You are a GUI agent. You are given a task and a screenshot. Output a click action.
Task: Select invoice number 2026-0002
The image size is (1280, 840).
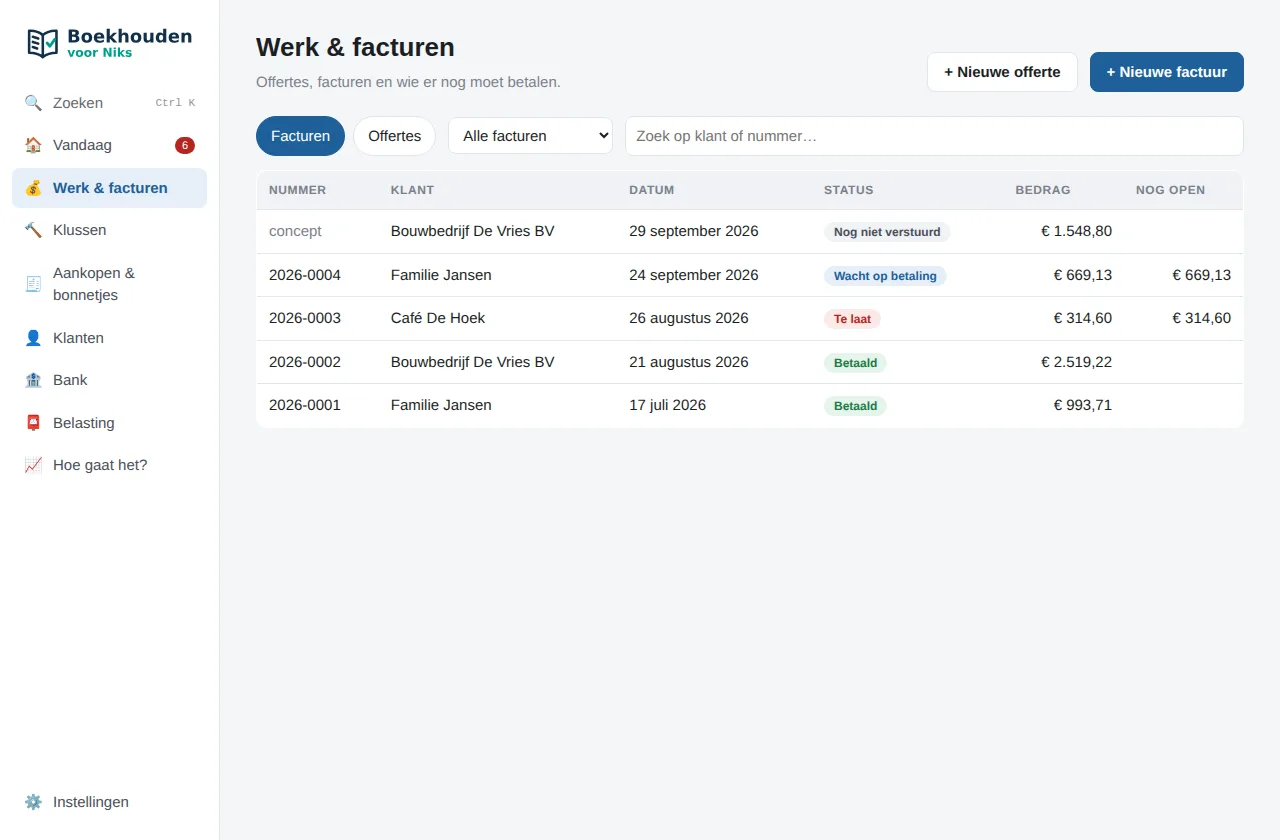pyautogui.click(x=305, y=362)
